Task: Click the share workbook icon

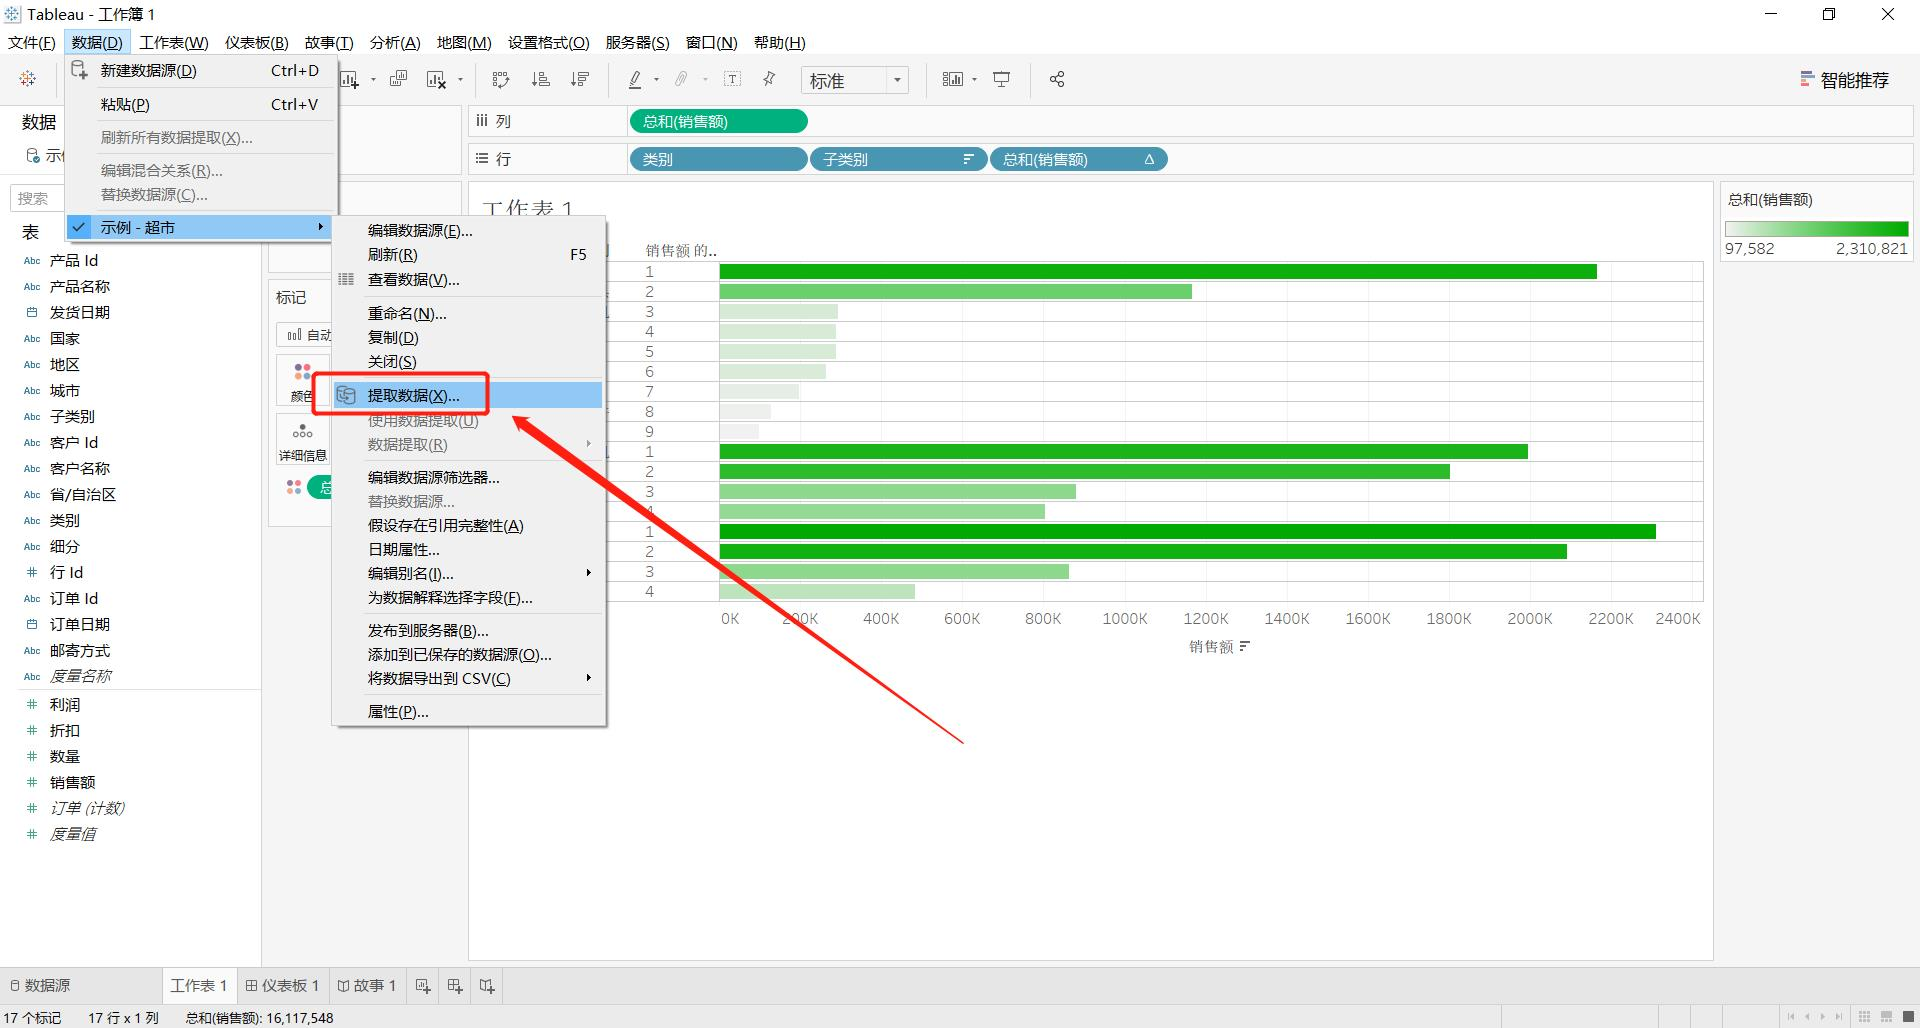Action: pyautogui.click(x=1057, y=79)
